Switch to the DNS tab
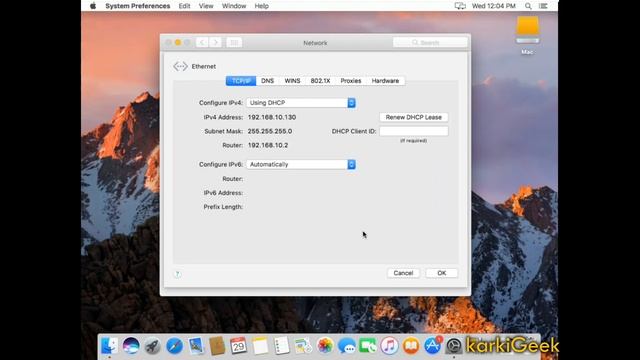 pos(267,81)
